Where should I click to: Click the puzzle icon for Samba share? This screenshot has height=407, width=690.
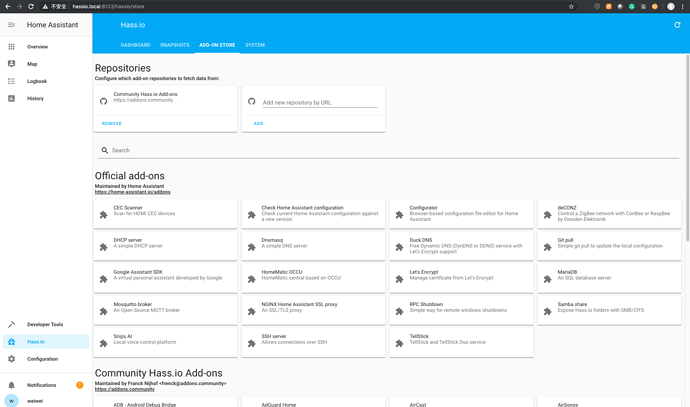click(x=547, y=311)
